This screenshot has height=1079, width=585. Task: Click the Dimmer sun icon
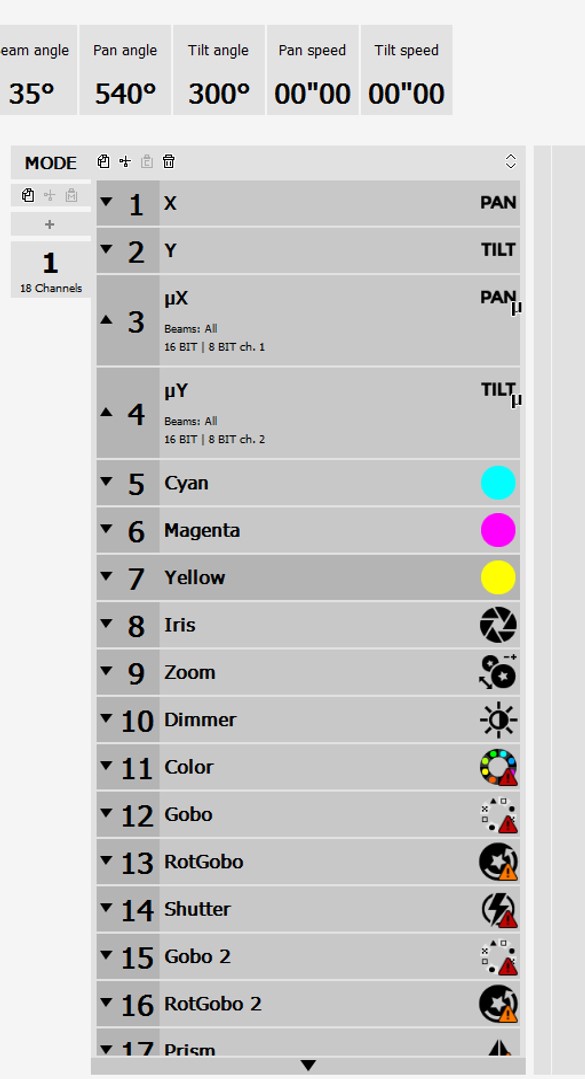coord(498,720)
